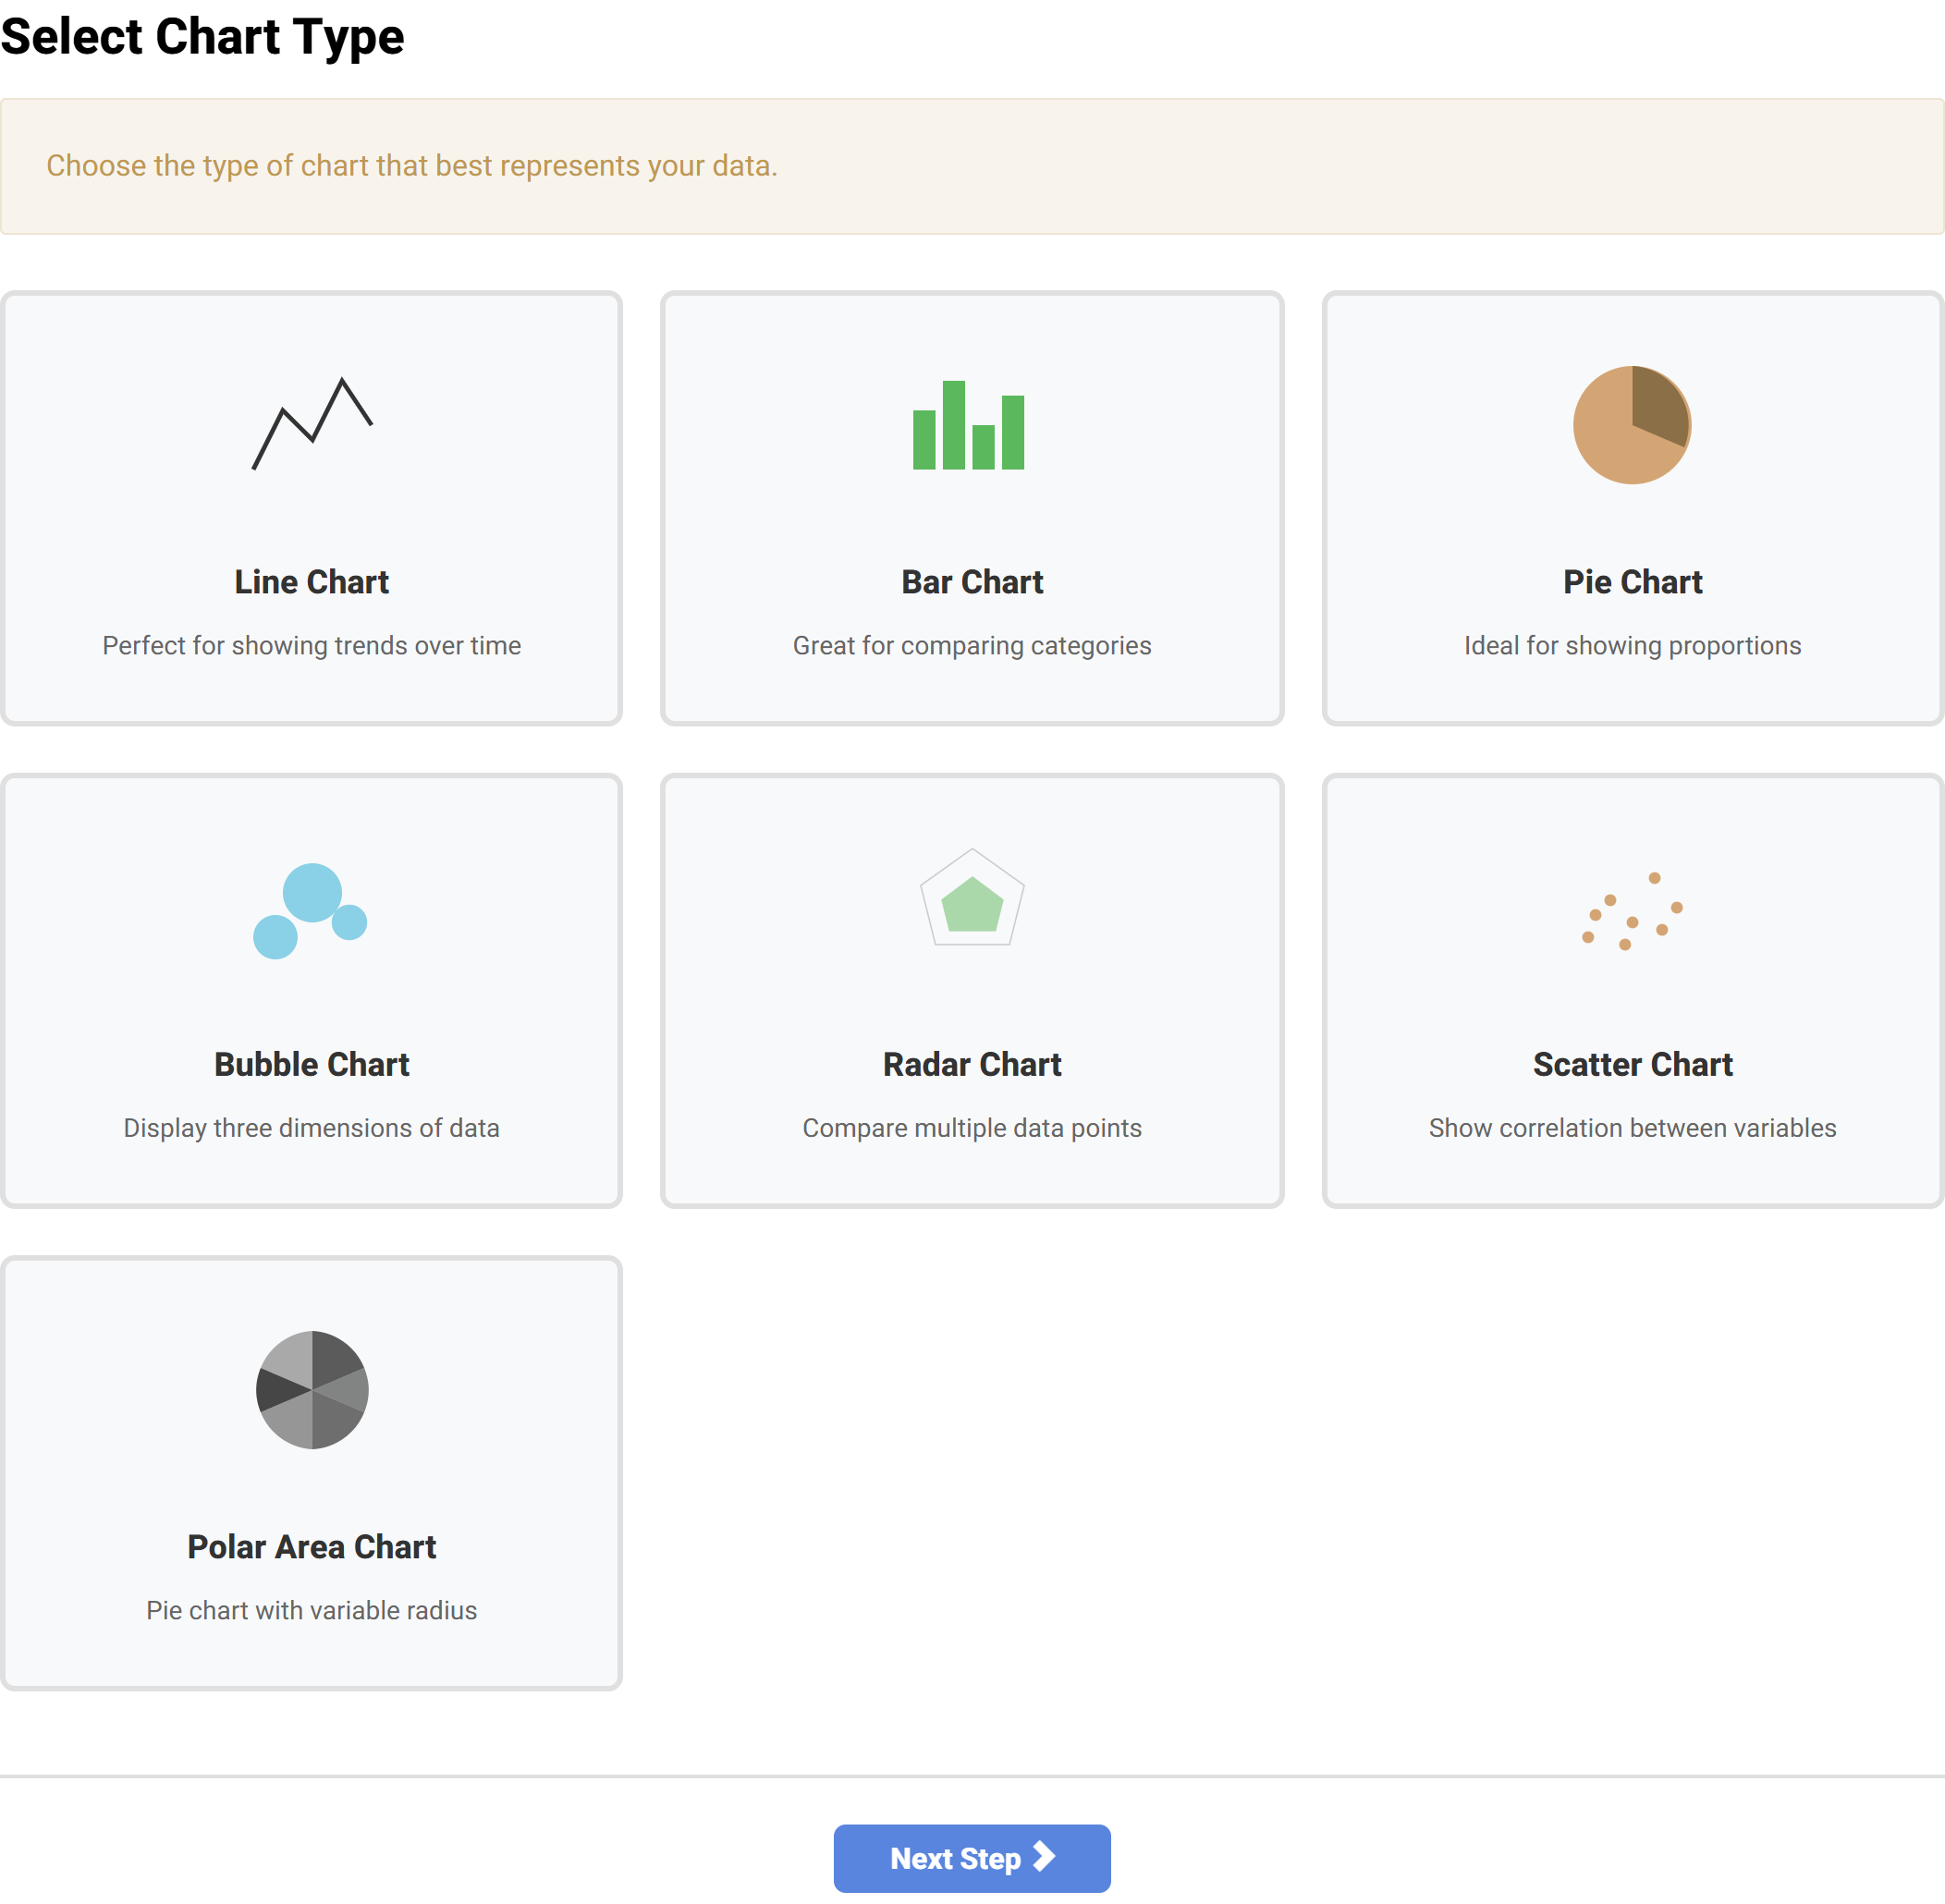Select the Bubble Chart title
The image size is (1945, 1904).
tap(312, 1064)
